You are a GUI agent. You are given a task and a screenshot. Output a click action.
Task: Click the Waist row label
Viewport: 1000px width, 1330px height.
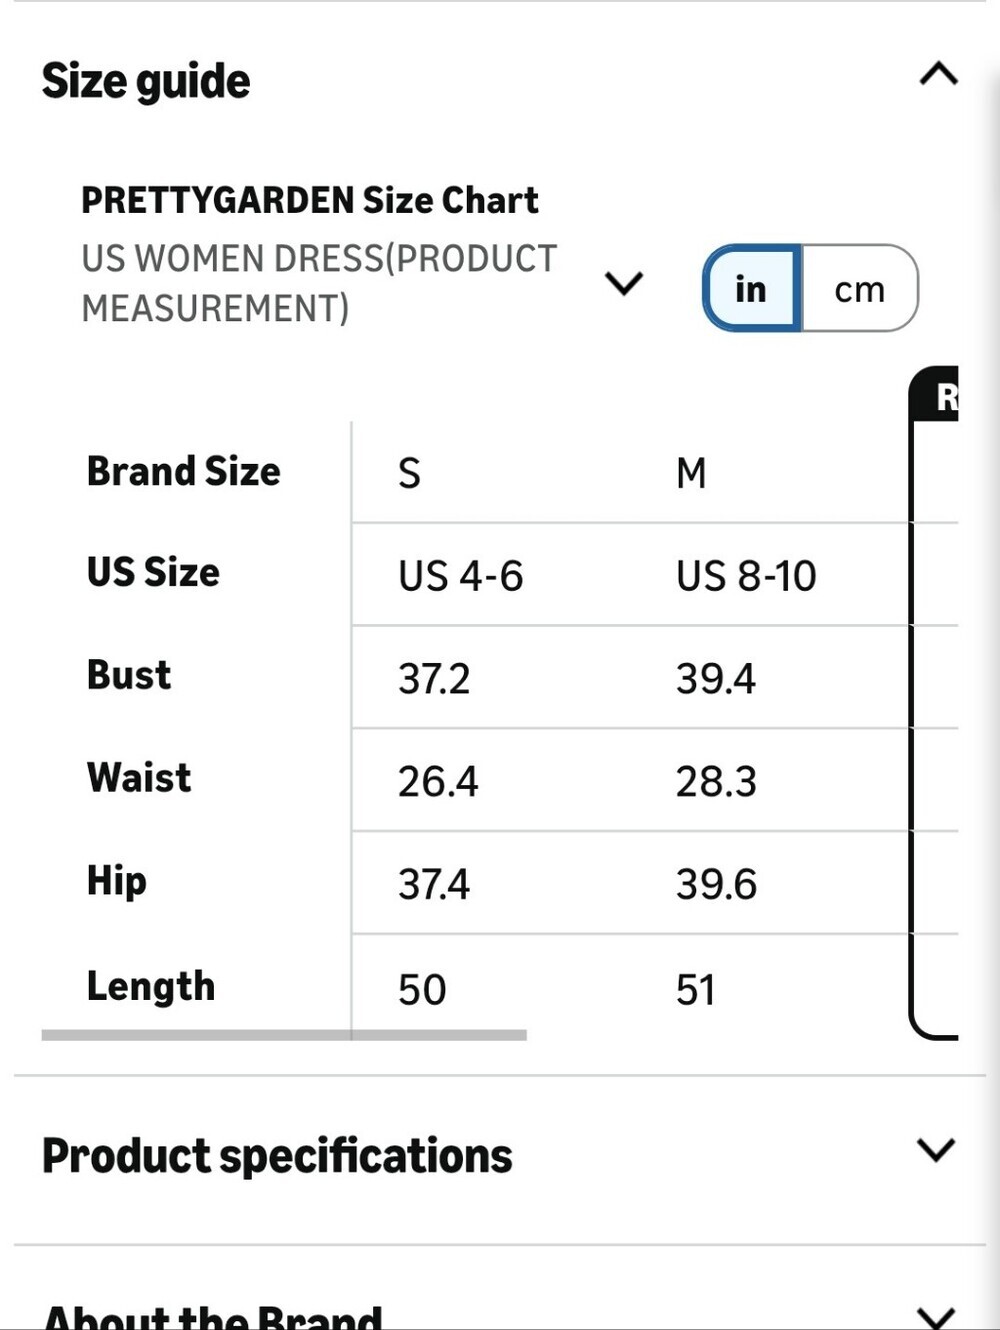point(139,778)
